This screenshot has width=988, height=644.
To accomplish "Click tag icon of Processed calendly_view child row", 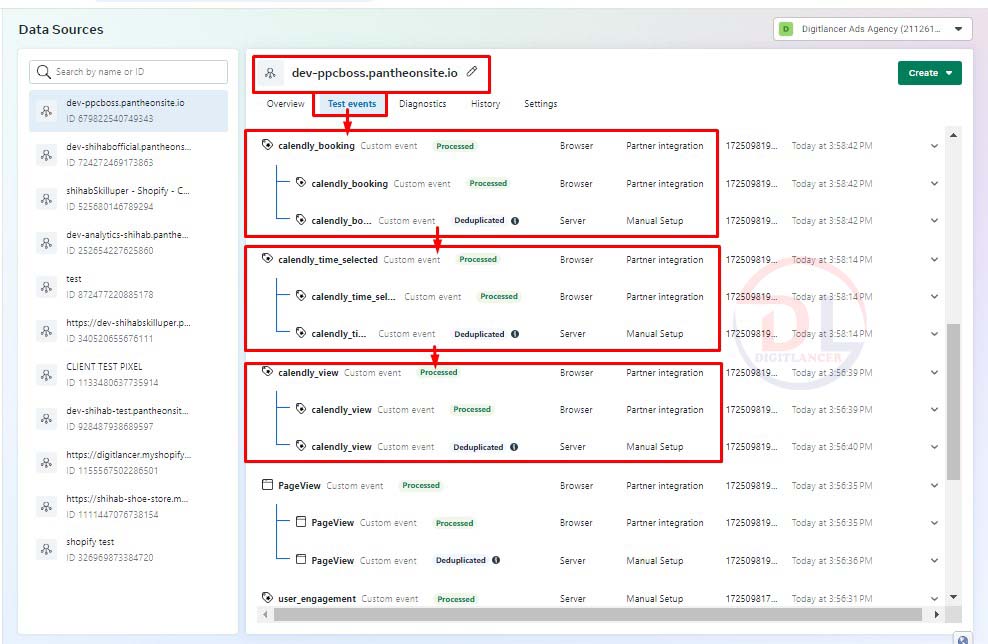I will click(301, 409).
